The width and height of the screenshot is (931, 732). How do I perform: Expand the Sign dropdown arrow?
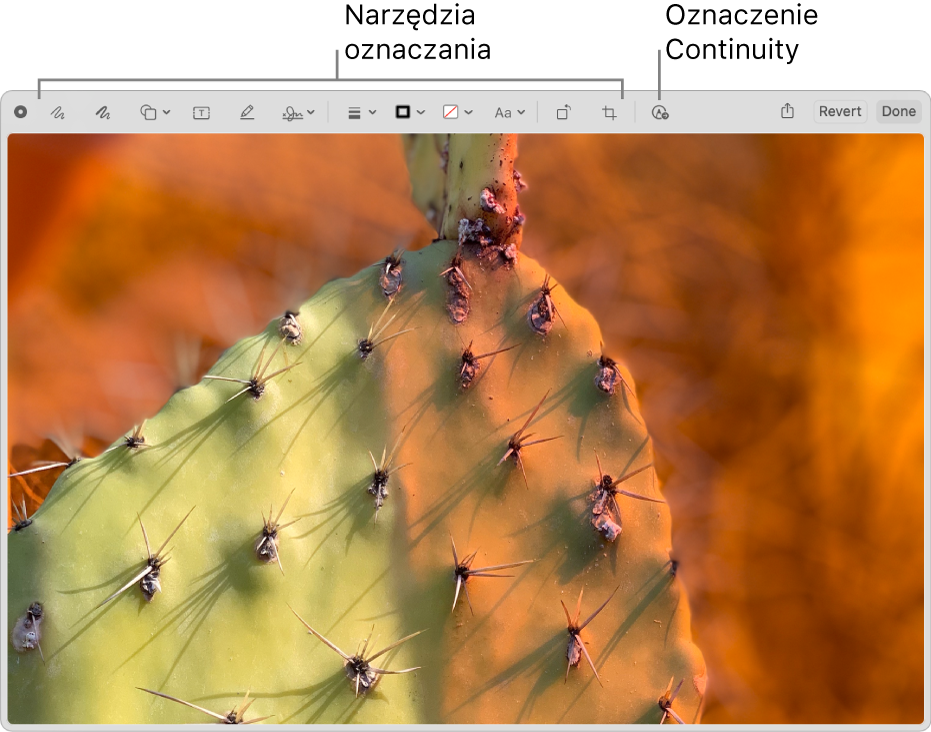click(311, 112)
